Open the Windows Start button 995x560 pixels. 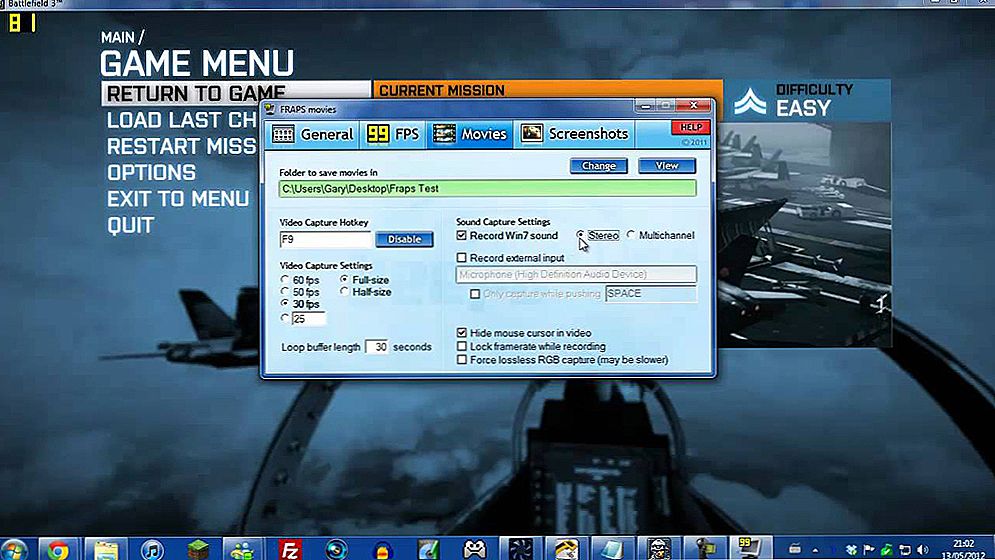[x=14, y=550]
